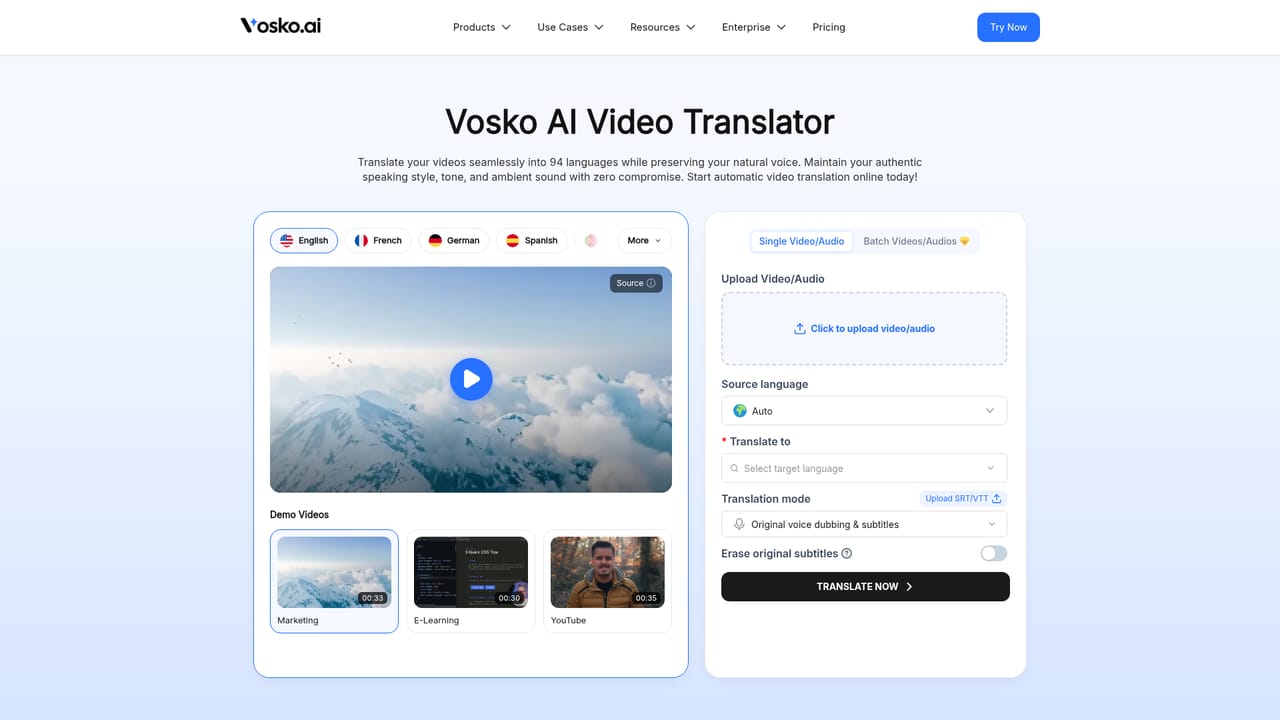Image resolution: width=1280 pixels, height=720 pixels.
Task: Play the demo video
Action: coord(471,379)
